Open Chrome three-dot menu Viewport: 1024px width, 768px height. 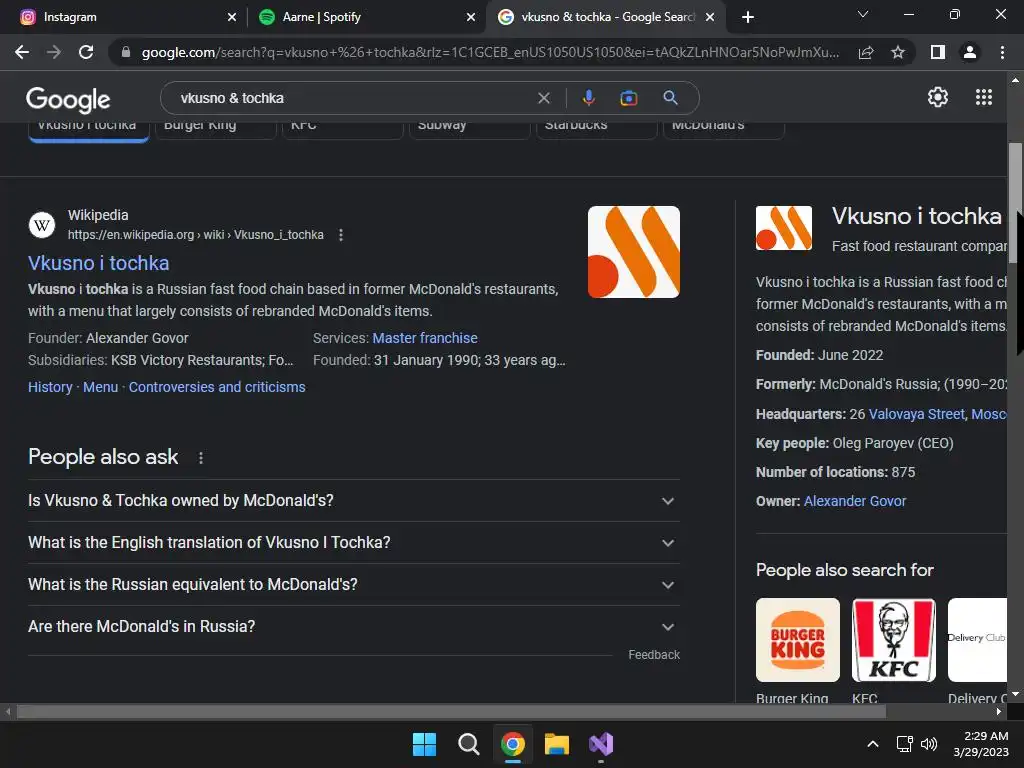1002,52
